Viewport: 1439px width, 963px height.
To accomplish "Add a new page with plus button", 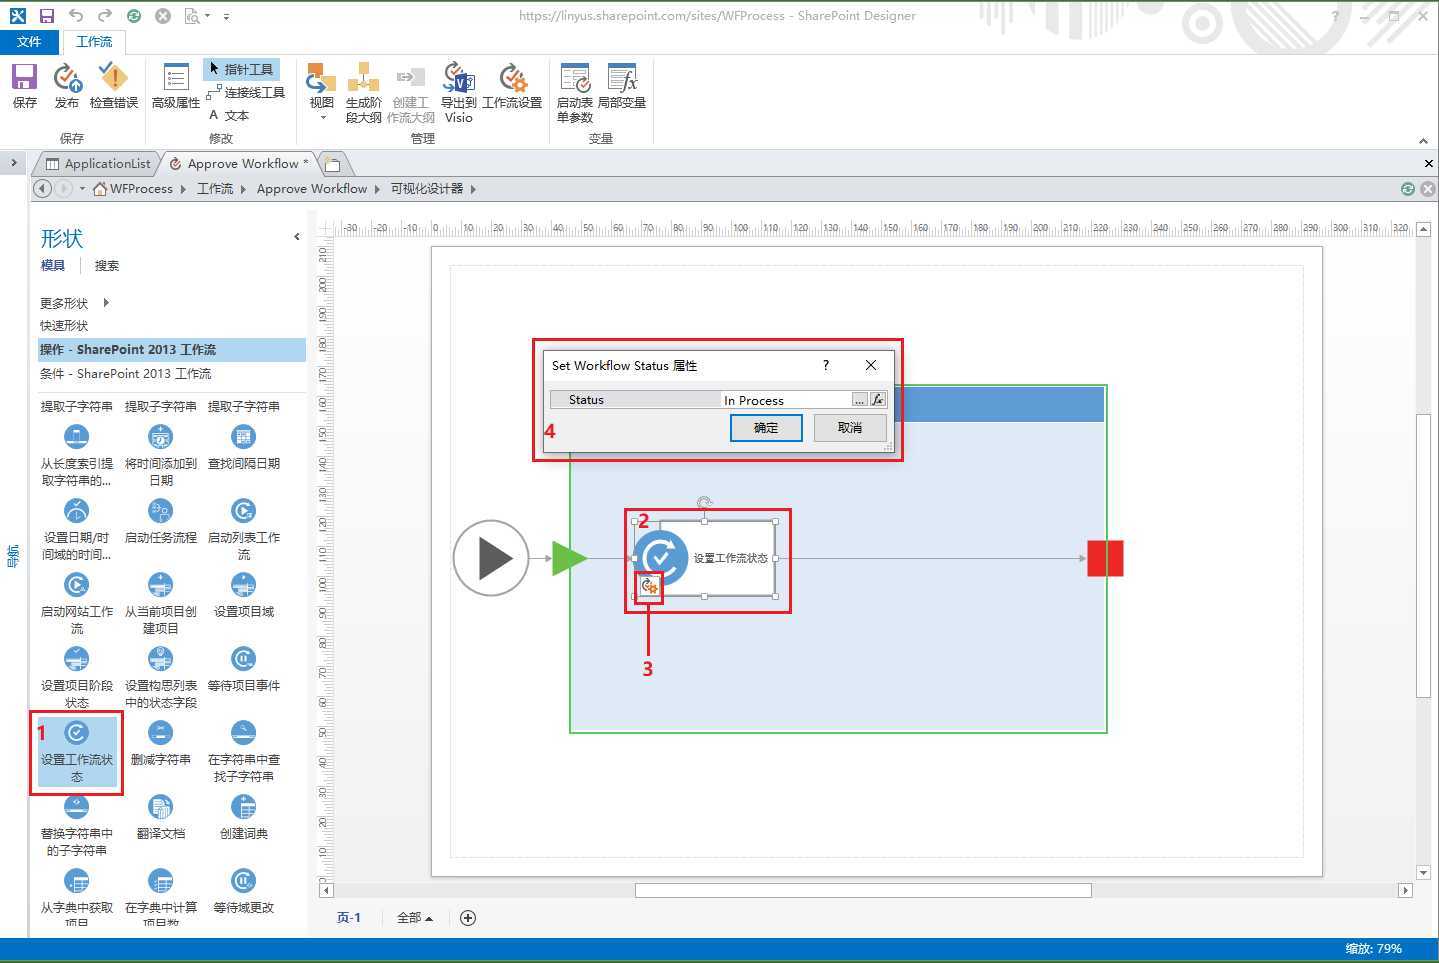I will (x=467, y=918).
